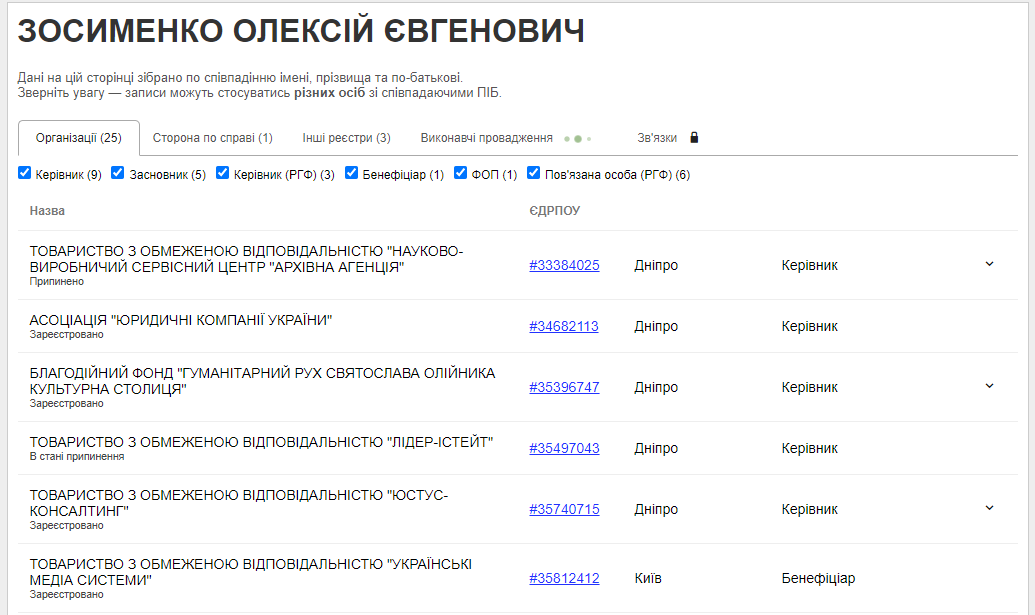Open ЄДРПОУ link #33384025
1035x615 pixels.
pyautogui.click(x=564, y=266)
